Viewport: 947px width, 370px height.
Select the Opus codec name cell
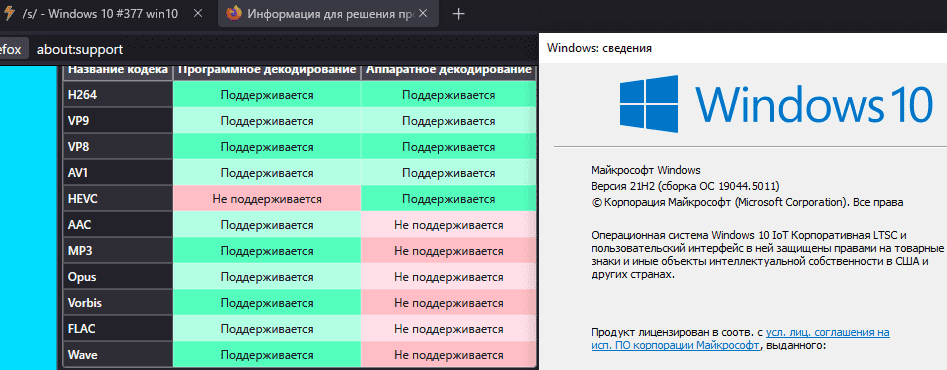tap(118, 276)
